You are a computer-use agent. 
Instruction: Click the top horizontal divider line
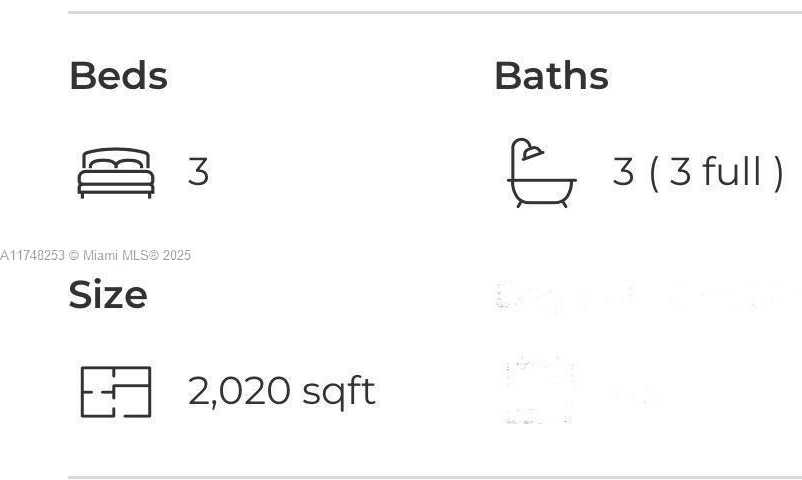435,12
